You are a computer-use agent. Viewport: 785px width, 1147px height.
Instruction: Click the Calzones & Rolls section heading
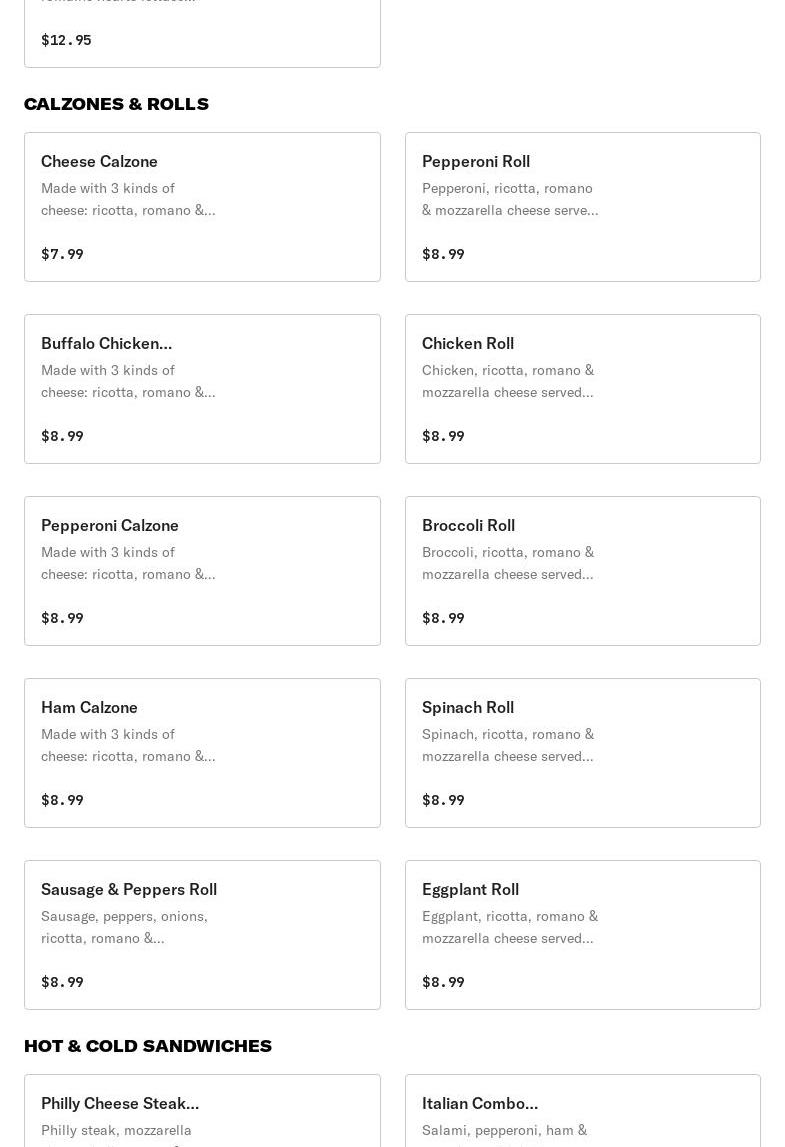pos(116,104)
